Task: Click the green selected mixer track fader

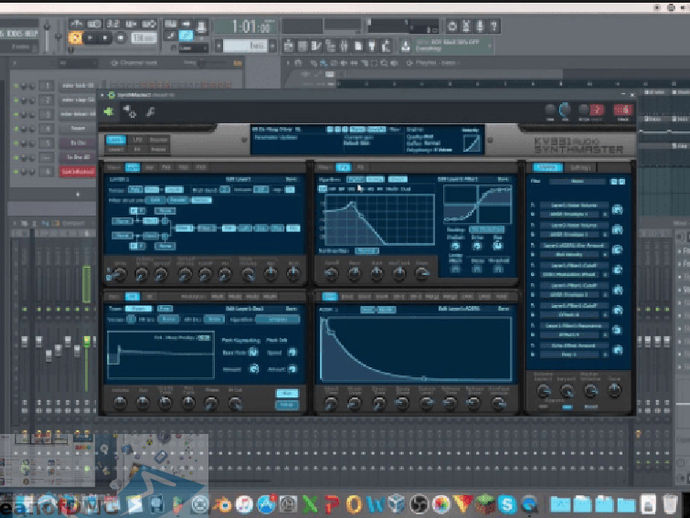Action: pyautogui.click(x=87, y=341)
